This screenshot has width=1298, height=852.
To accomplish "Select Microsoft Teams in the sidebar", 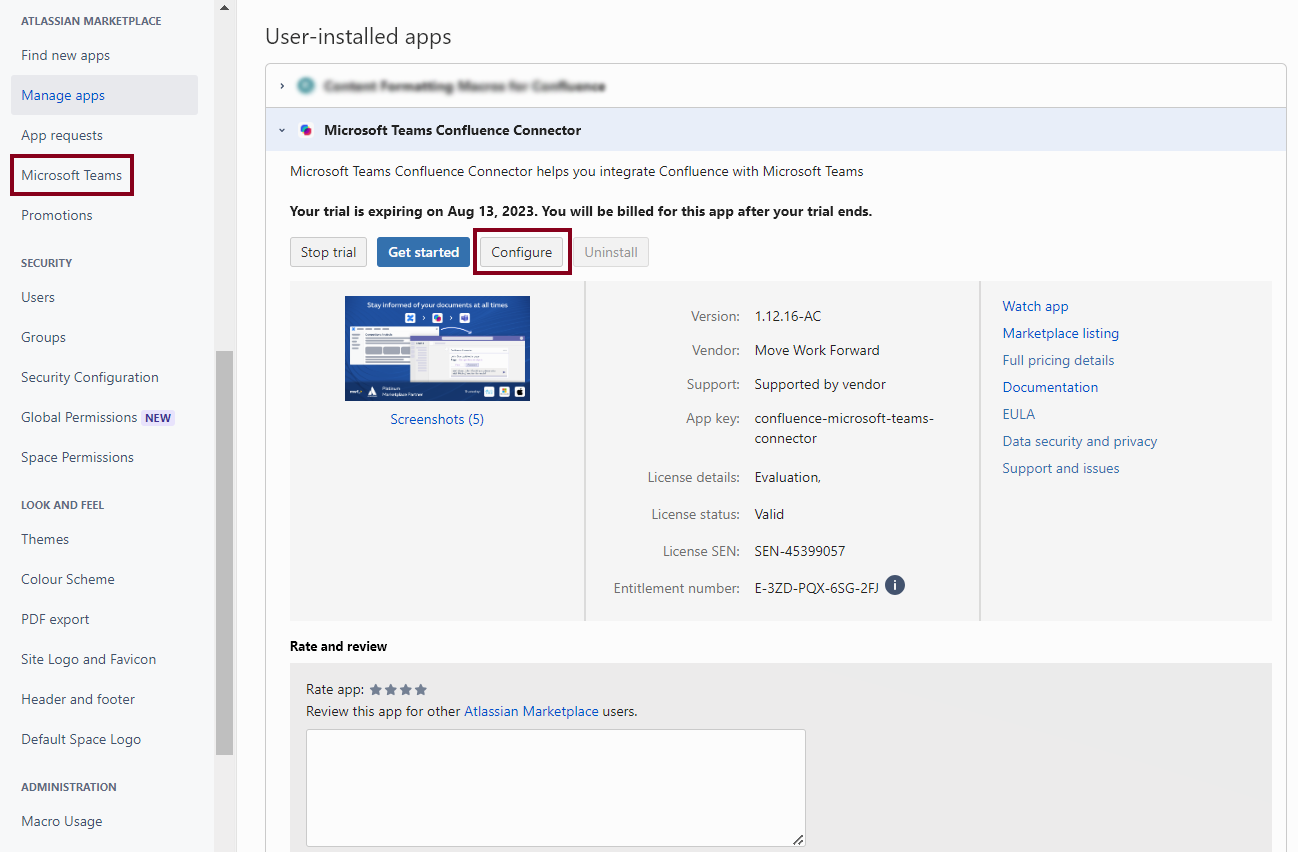I will (71, 175).
